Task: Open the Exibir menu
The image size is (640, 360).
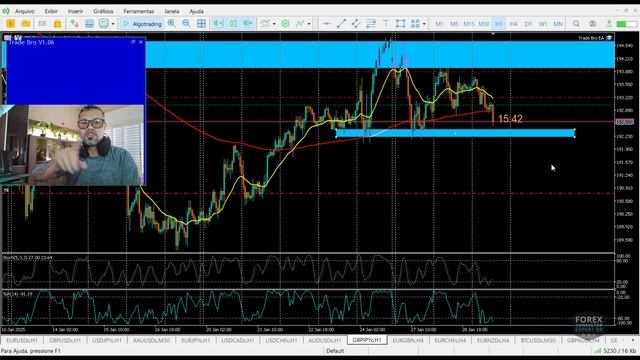Action: (x=51, y=11)
